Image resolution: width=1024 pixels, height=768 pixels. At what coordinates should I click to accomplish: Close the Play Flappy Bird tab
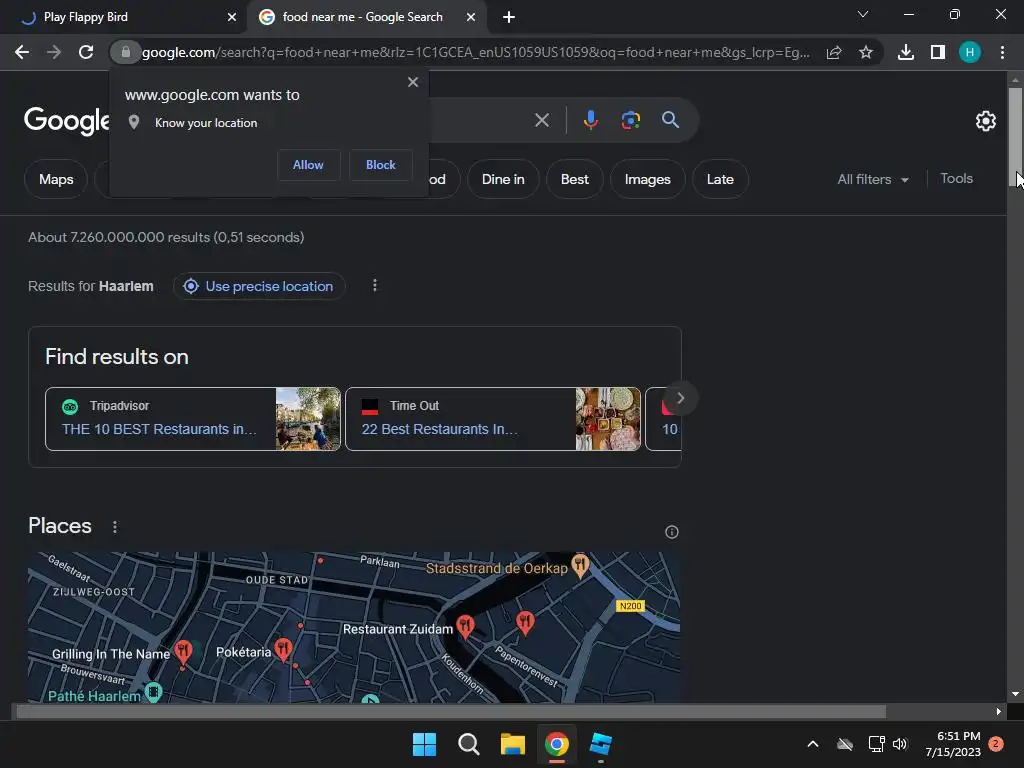(x=232, y=17)
